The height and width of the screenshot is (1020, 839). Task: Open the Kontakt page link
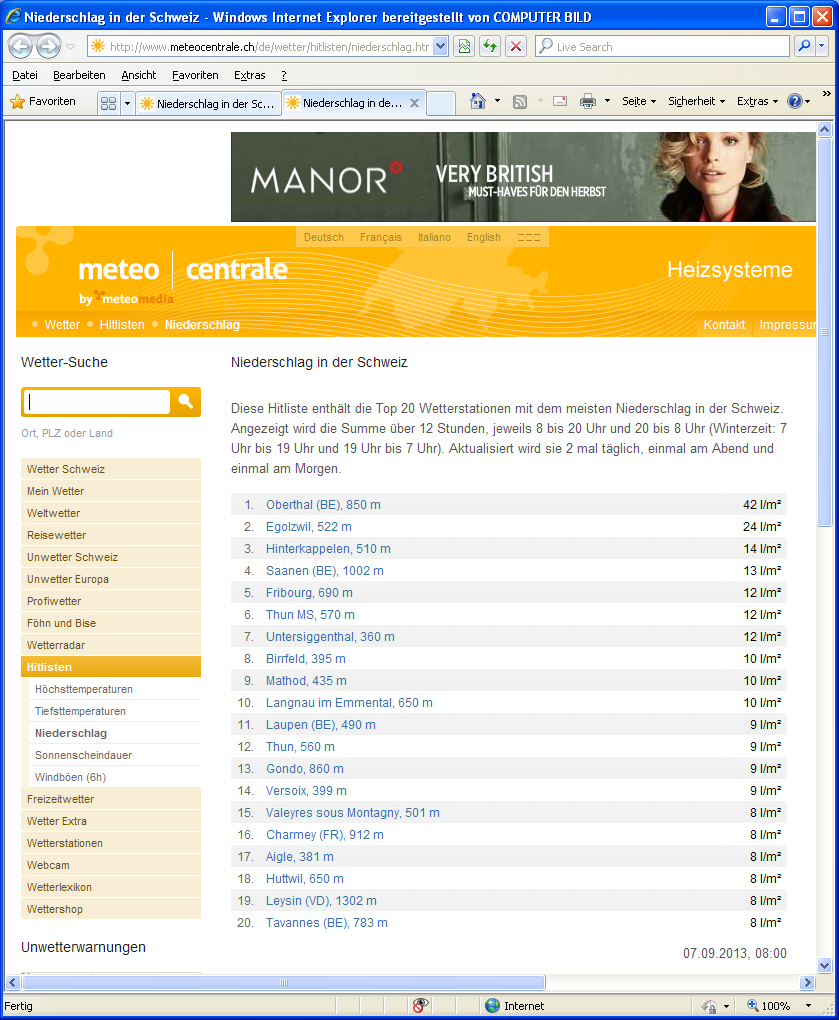pyautogui.click(x=724, y=325)
